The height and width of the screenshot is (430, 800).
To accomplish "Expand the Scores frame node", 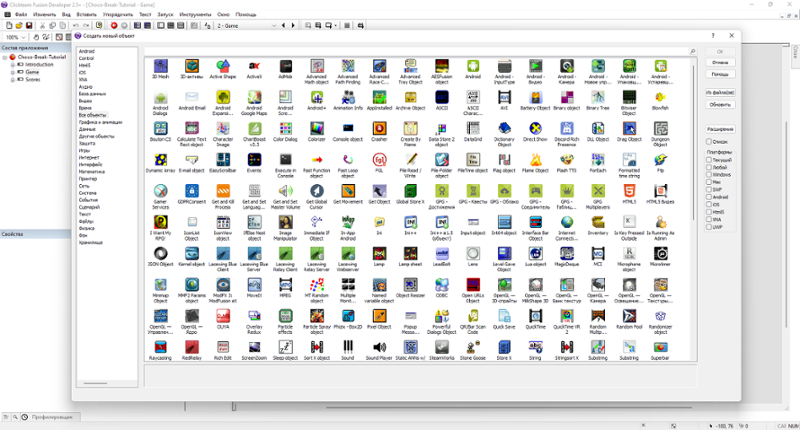I will (x=12, y=80).
